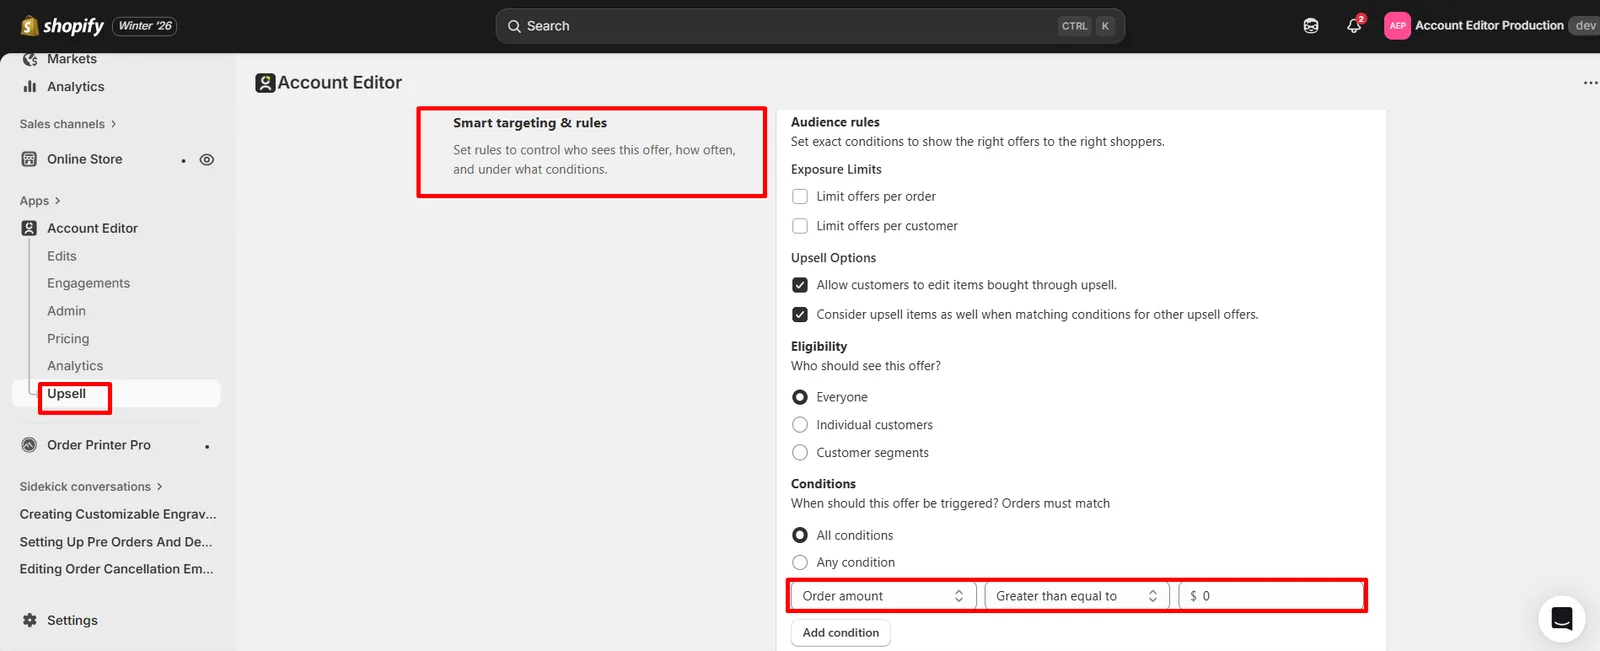This screenshot has width=1600, height=651.
Task: Open the Greater than equal to dropdown
Action: (x=1077, y=596)
